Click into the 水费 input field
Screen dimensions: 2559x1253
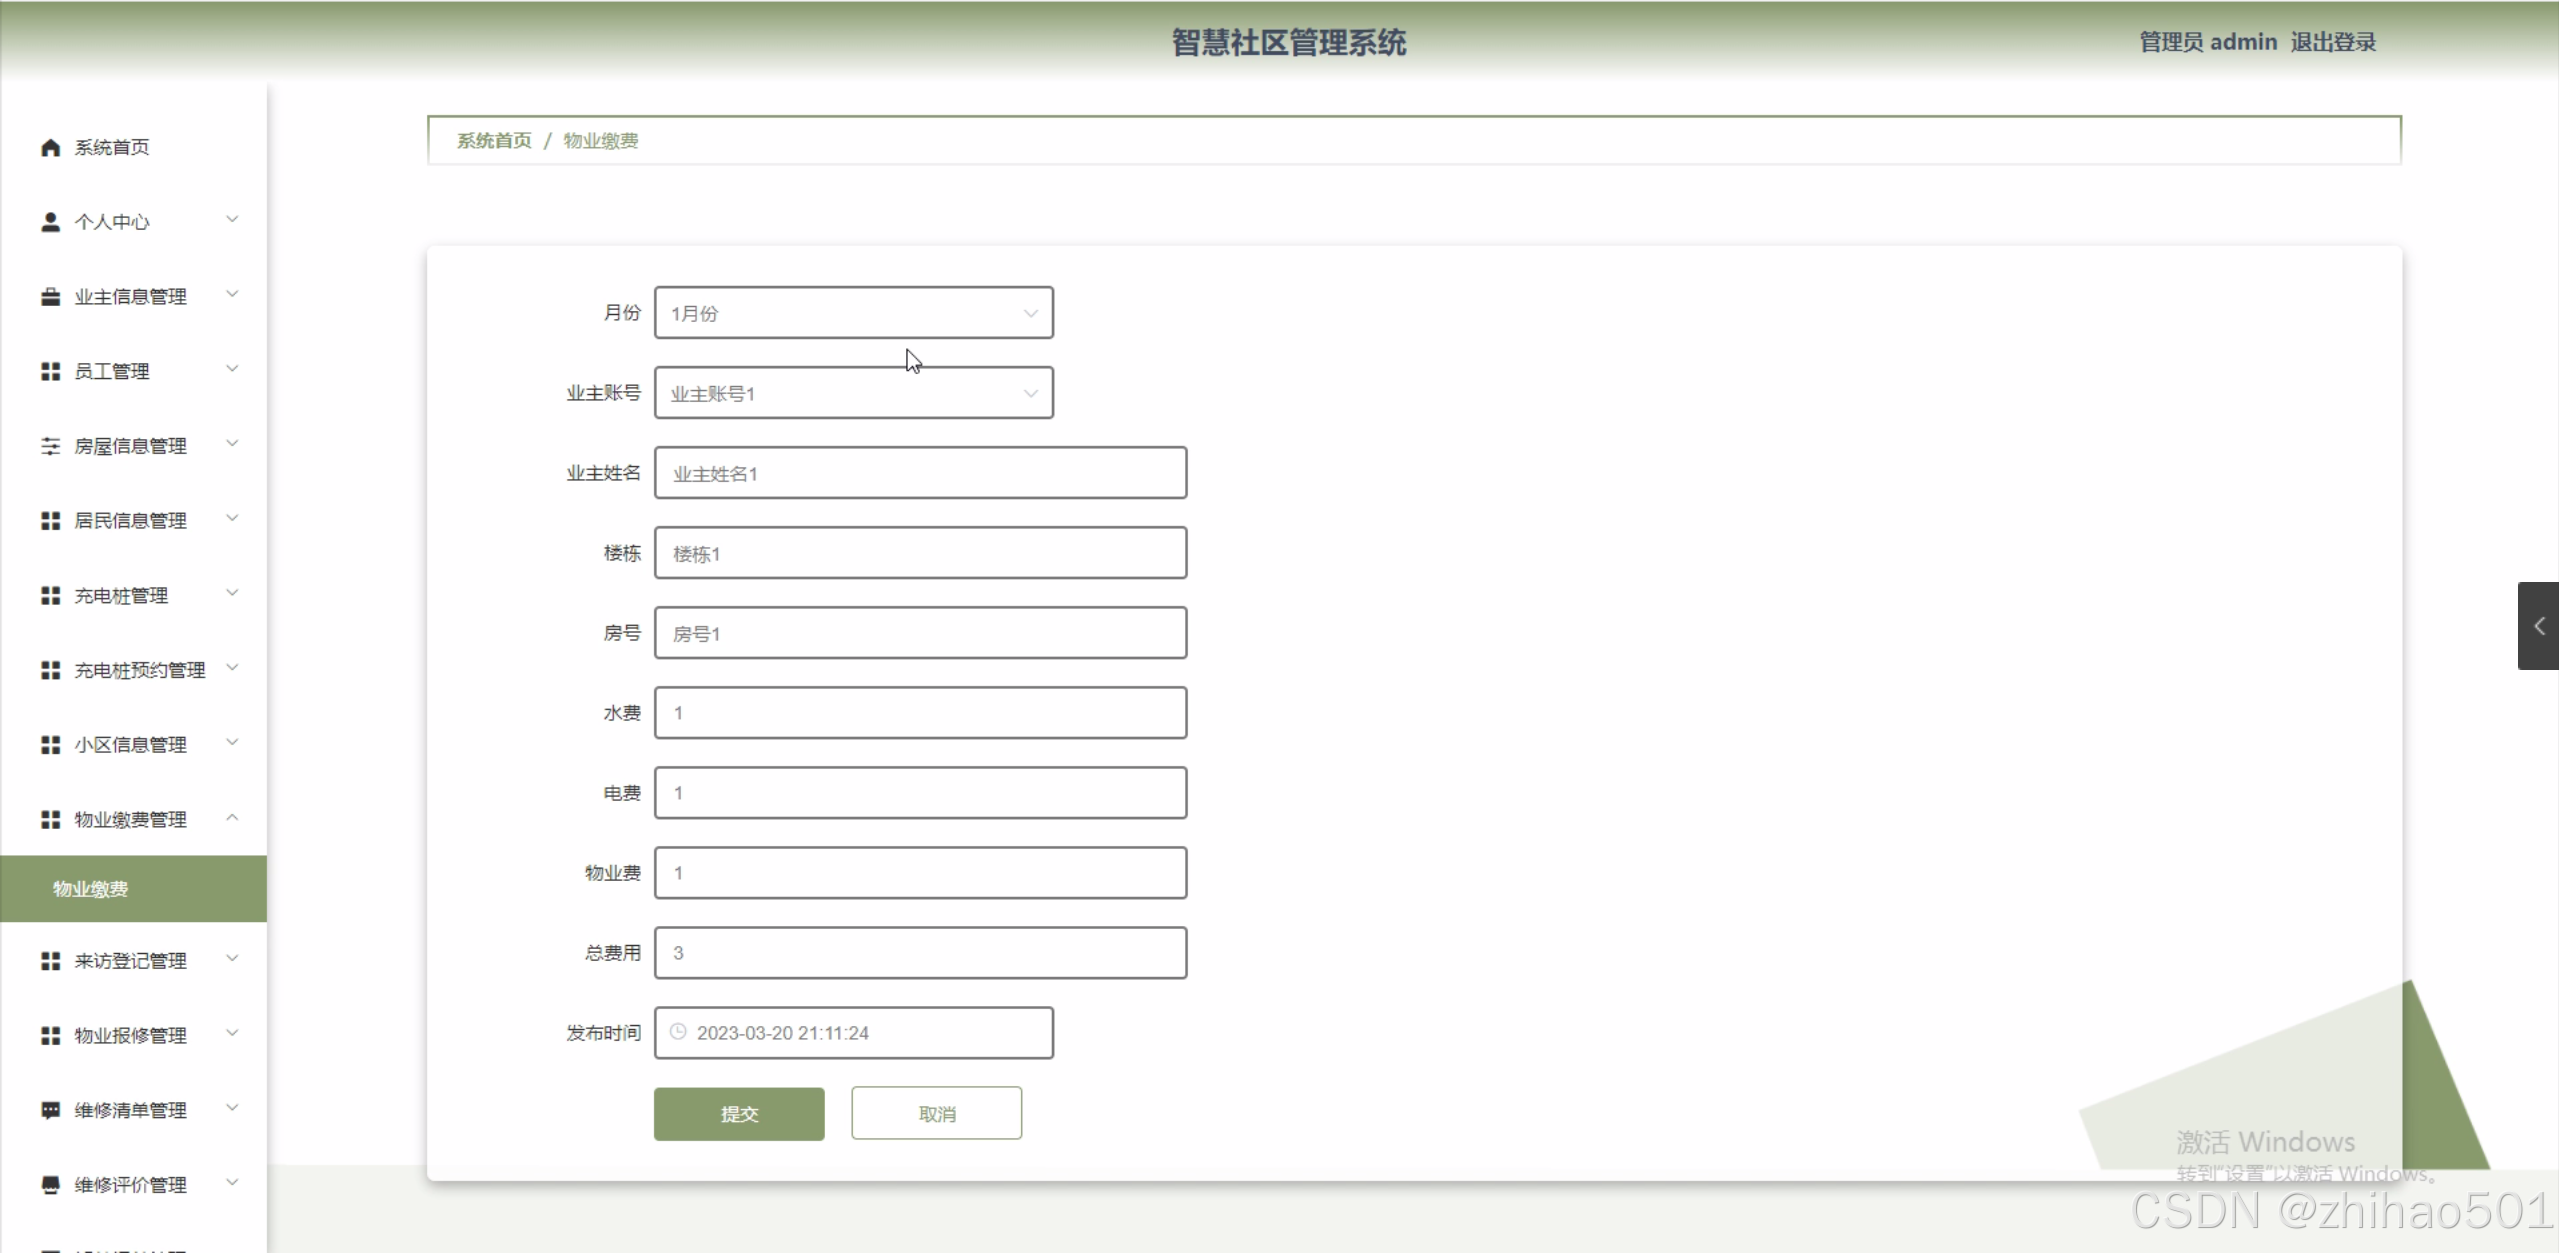[920, 713]
